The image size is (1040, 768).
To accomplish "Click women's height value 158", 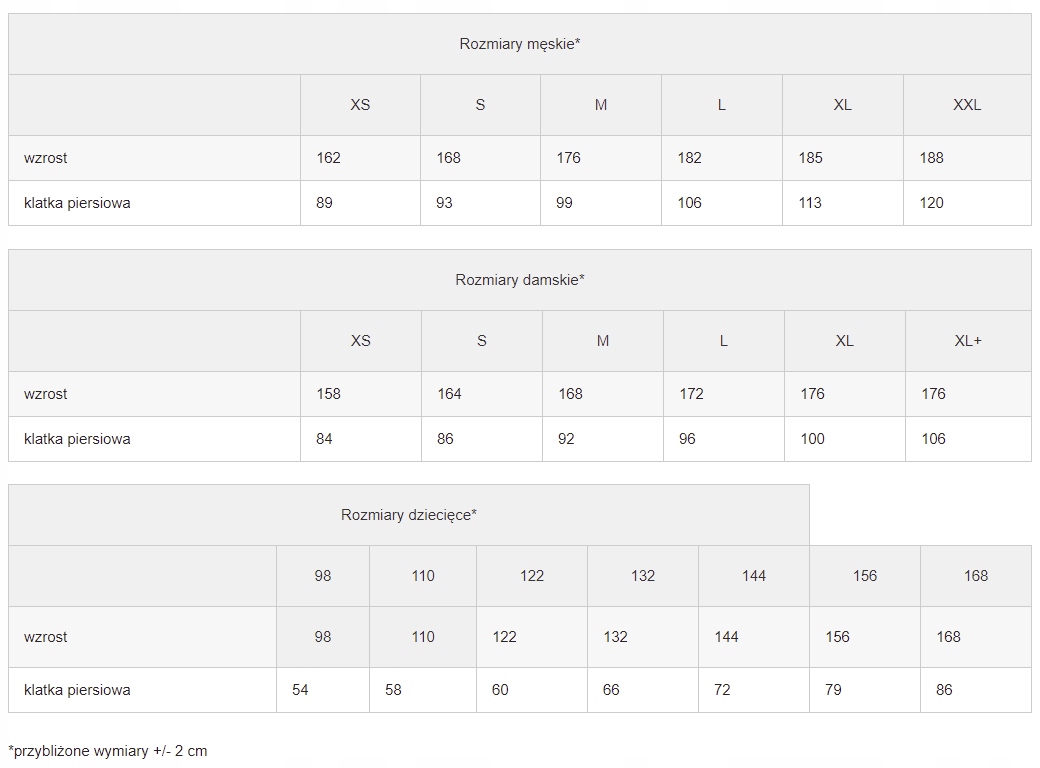I will point(328,394).
